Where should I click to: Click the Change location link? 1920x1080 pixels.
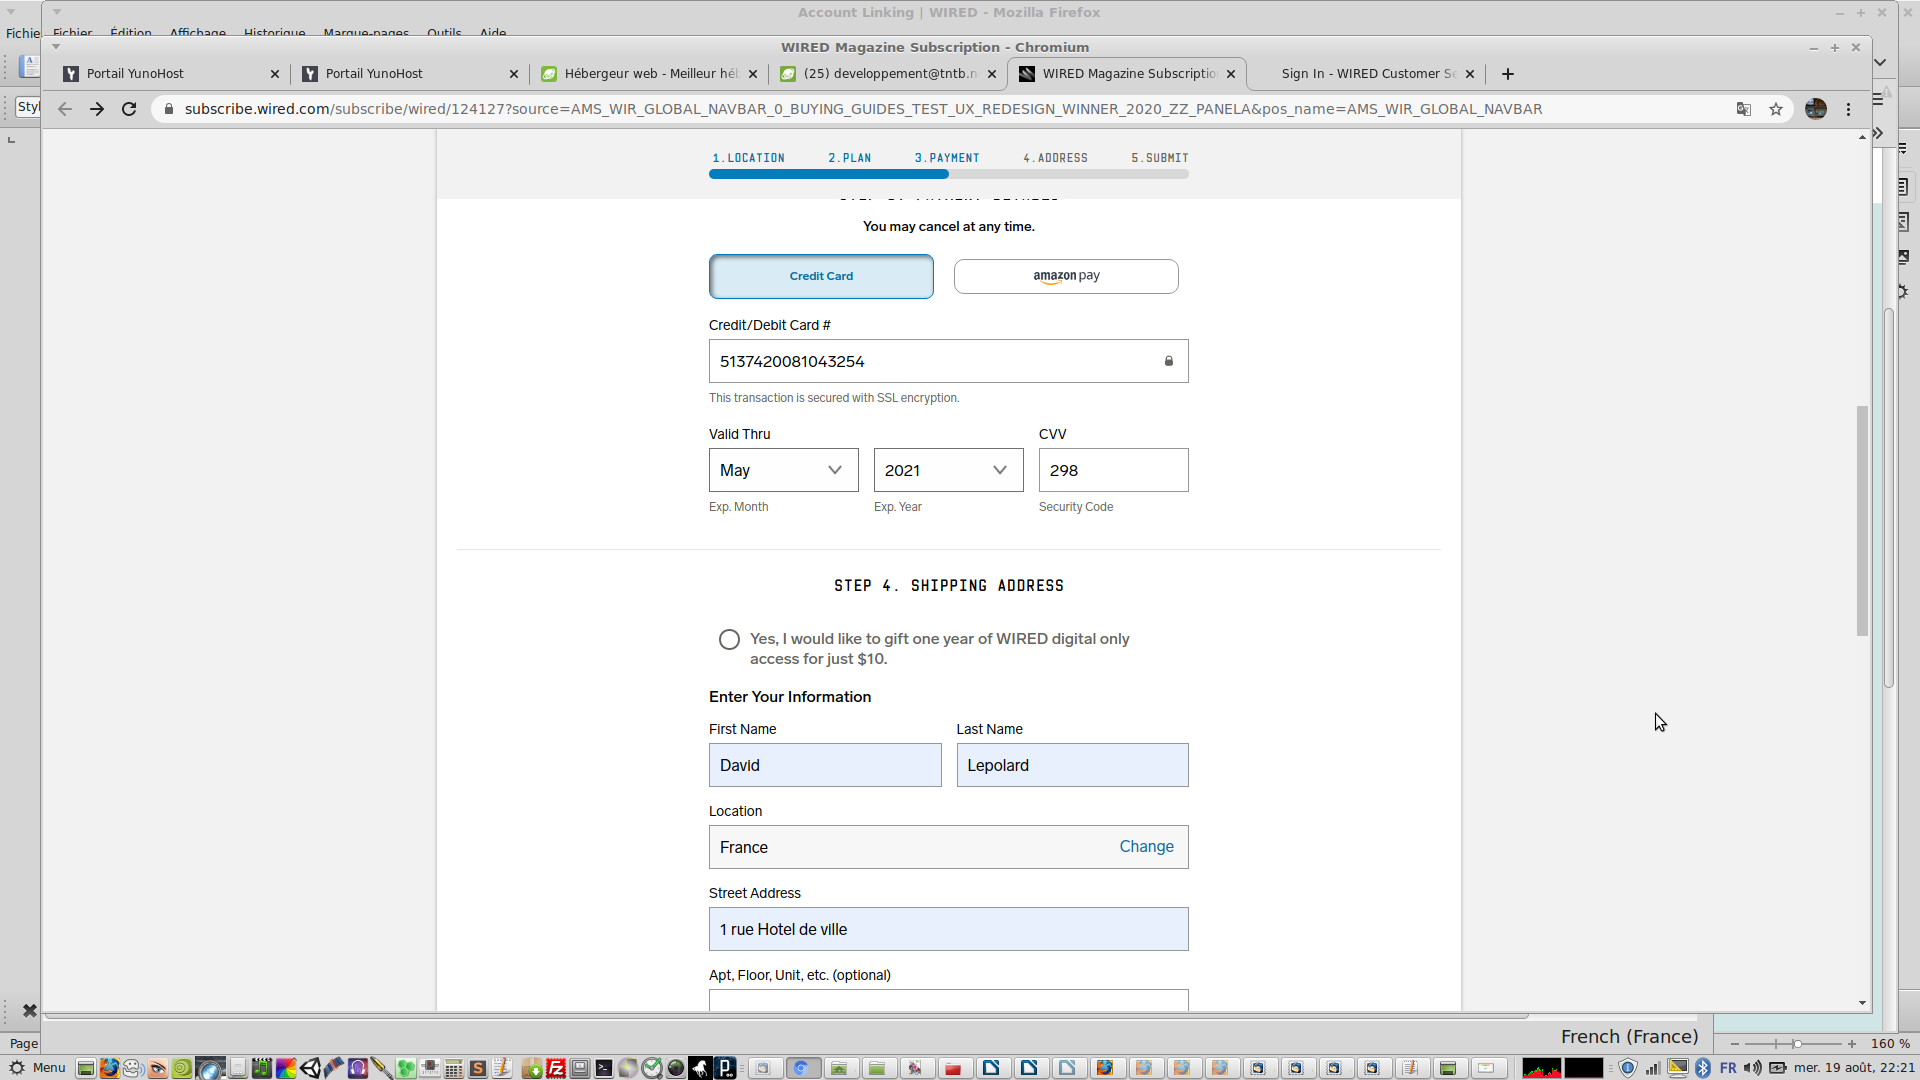[x=1146, y=847]
